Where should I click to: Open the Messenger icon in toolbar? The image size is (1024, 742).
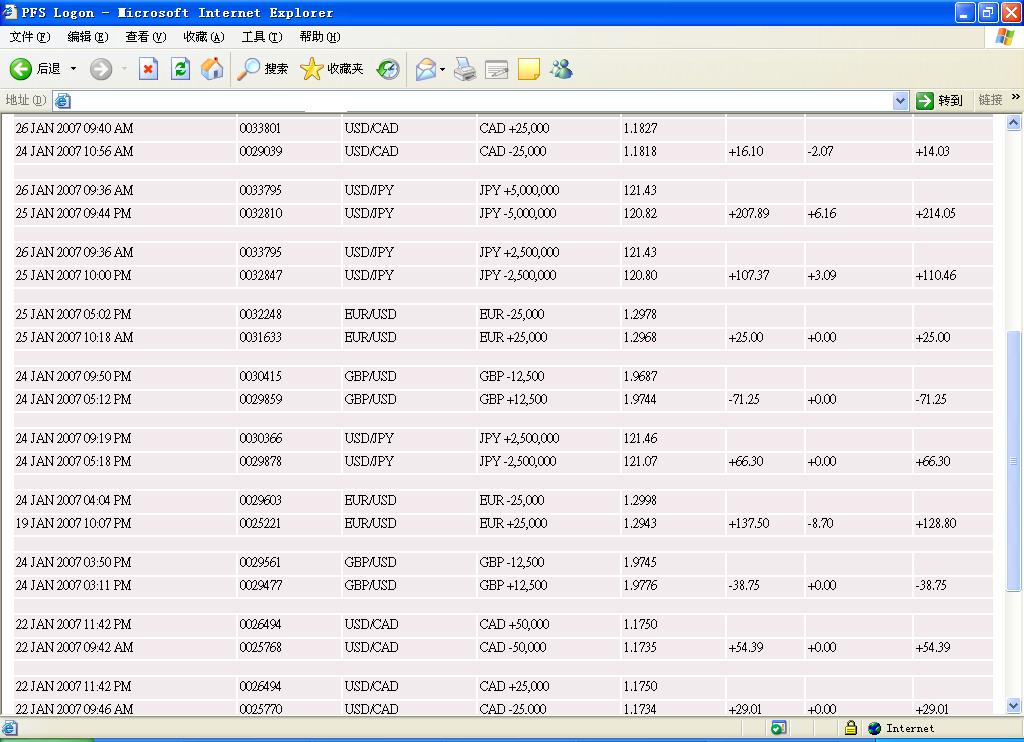click(x=561, y=69)
